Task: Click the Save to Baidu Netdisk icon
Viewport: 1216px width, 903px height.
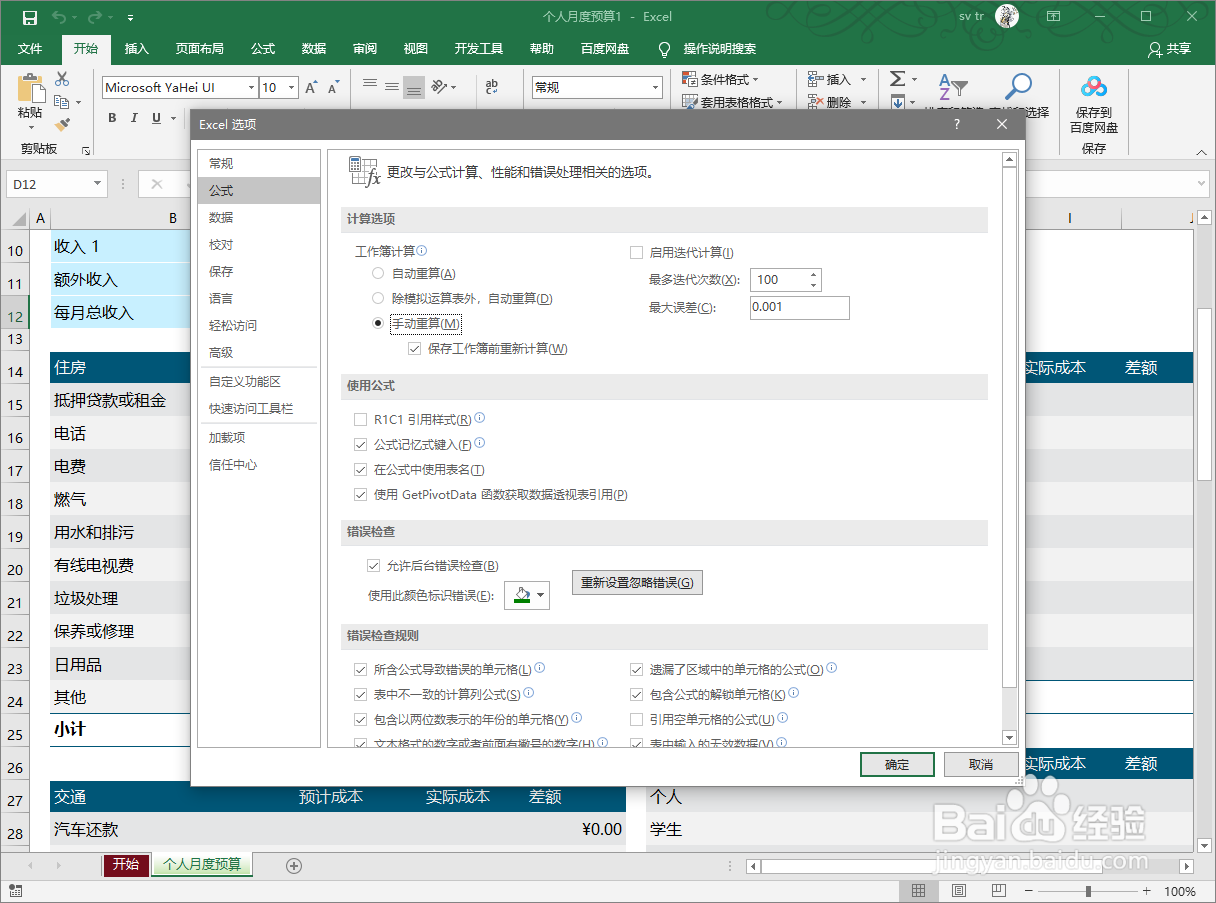Action: (x=1094, y=88)
